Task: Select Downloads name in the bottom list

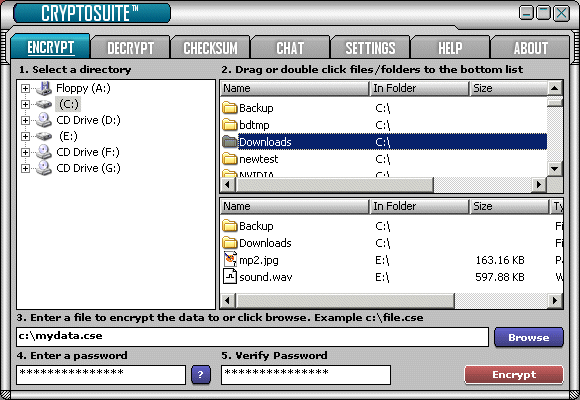Action: click(265, 243)
